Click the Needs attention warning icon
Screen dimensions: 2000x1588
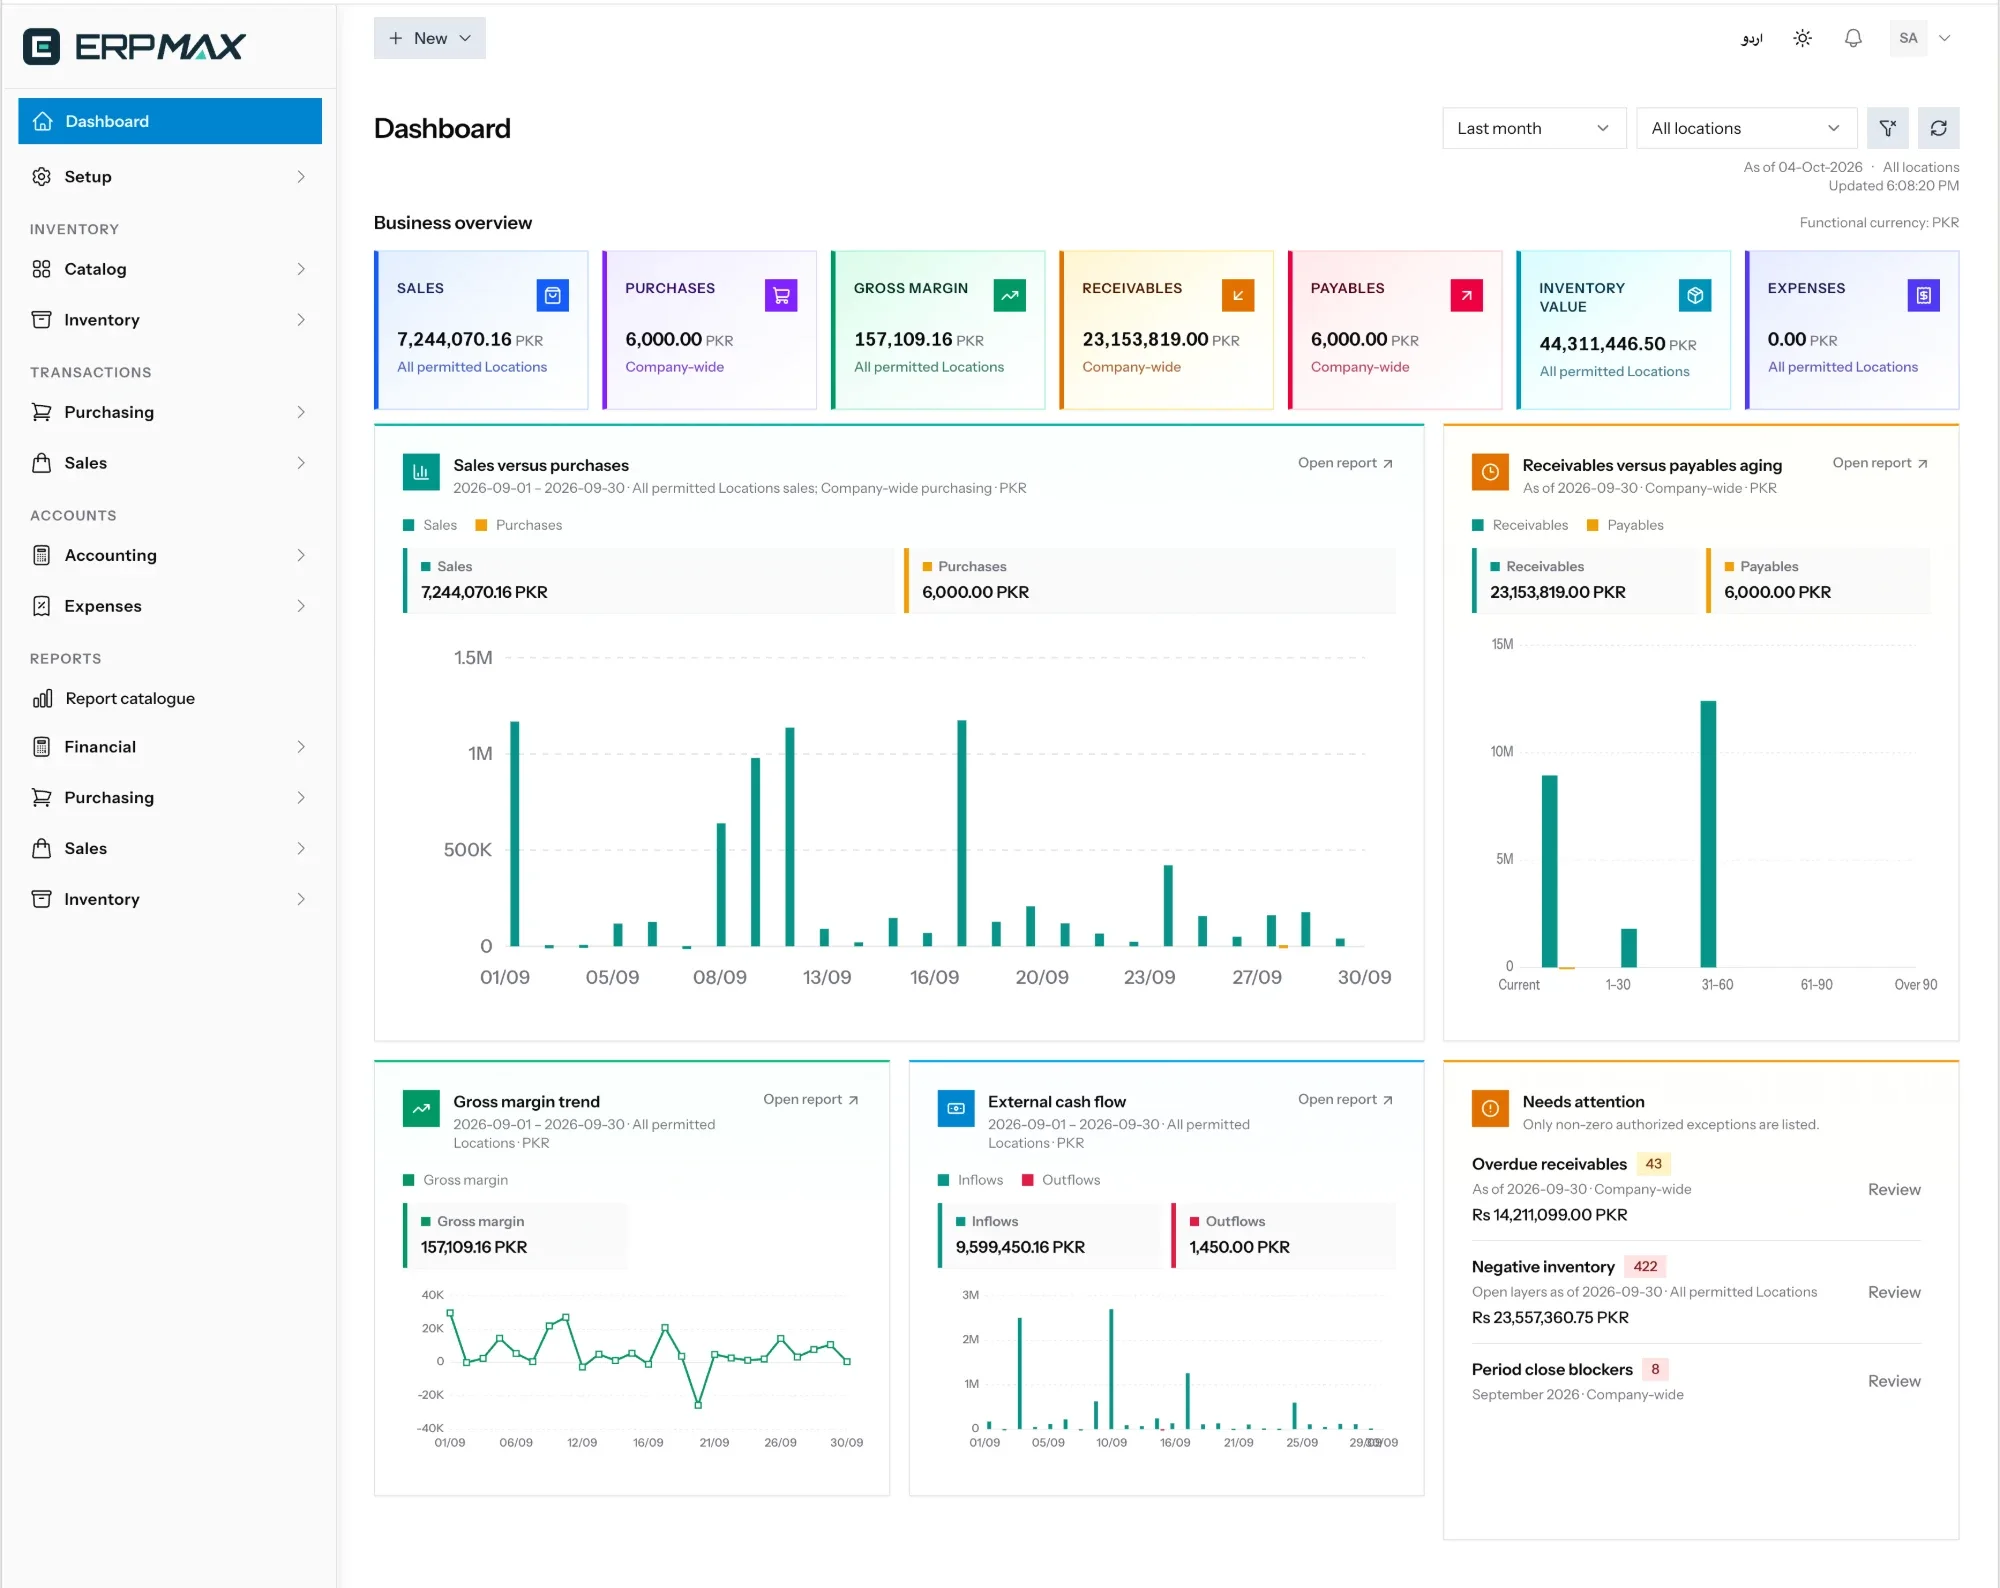1490,1108
